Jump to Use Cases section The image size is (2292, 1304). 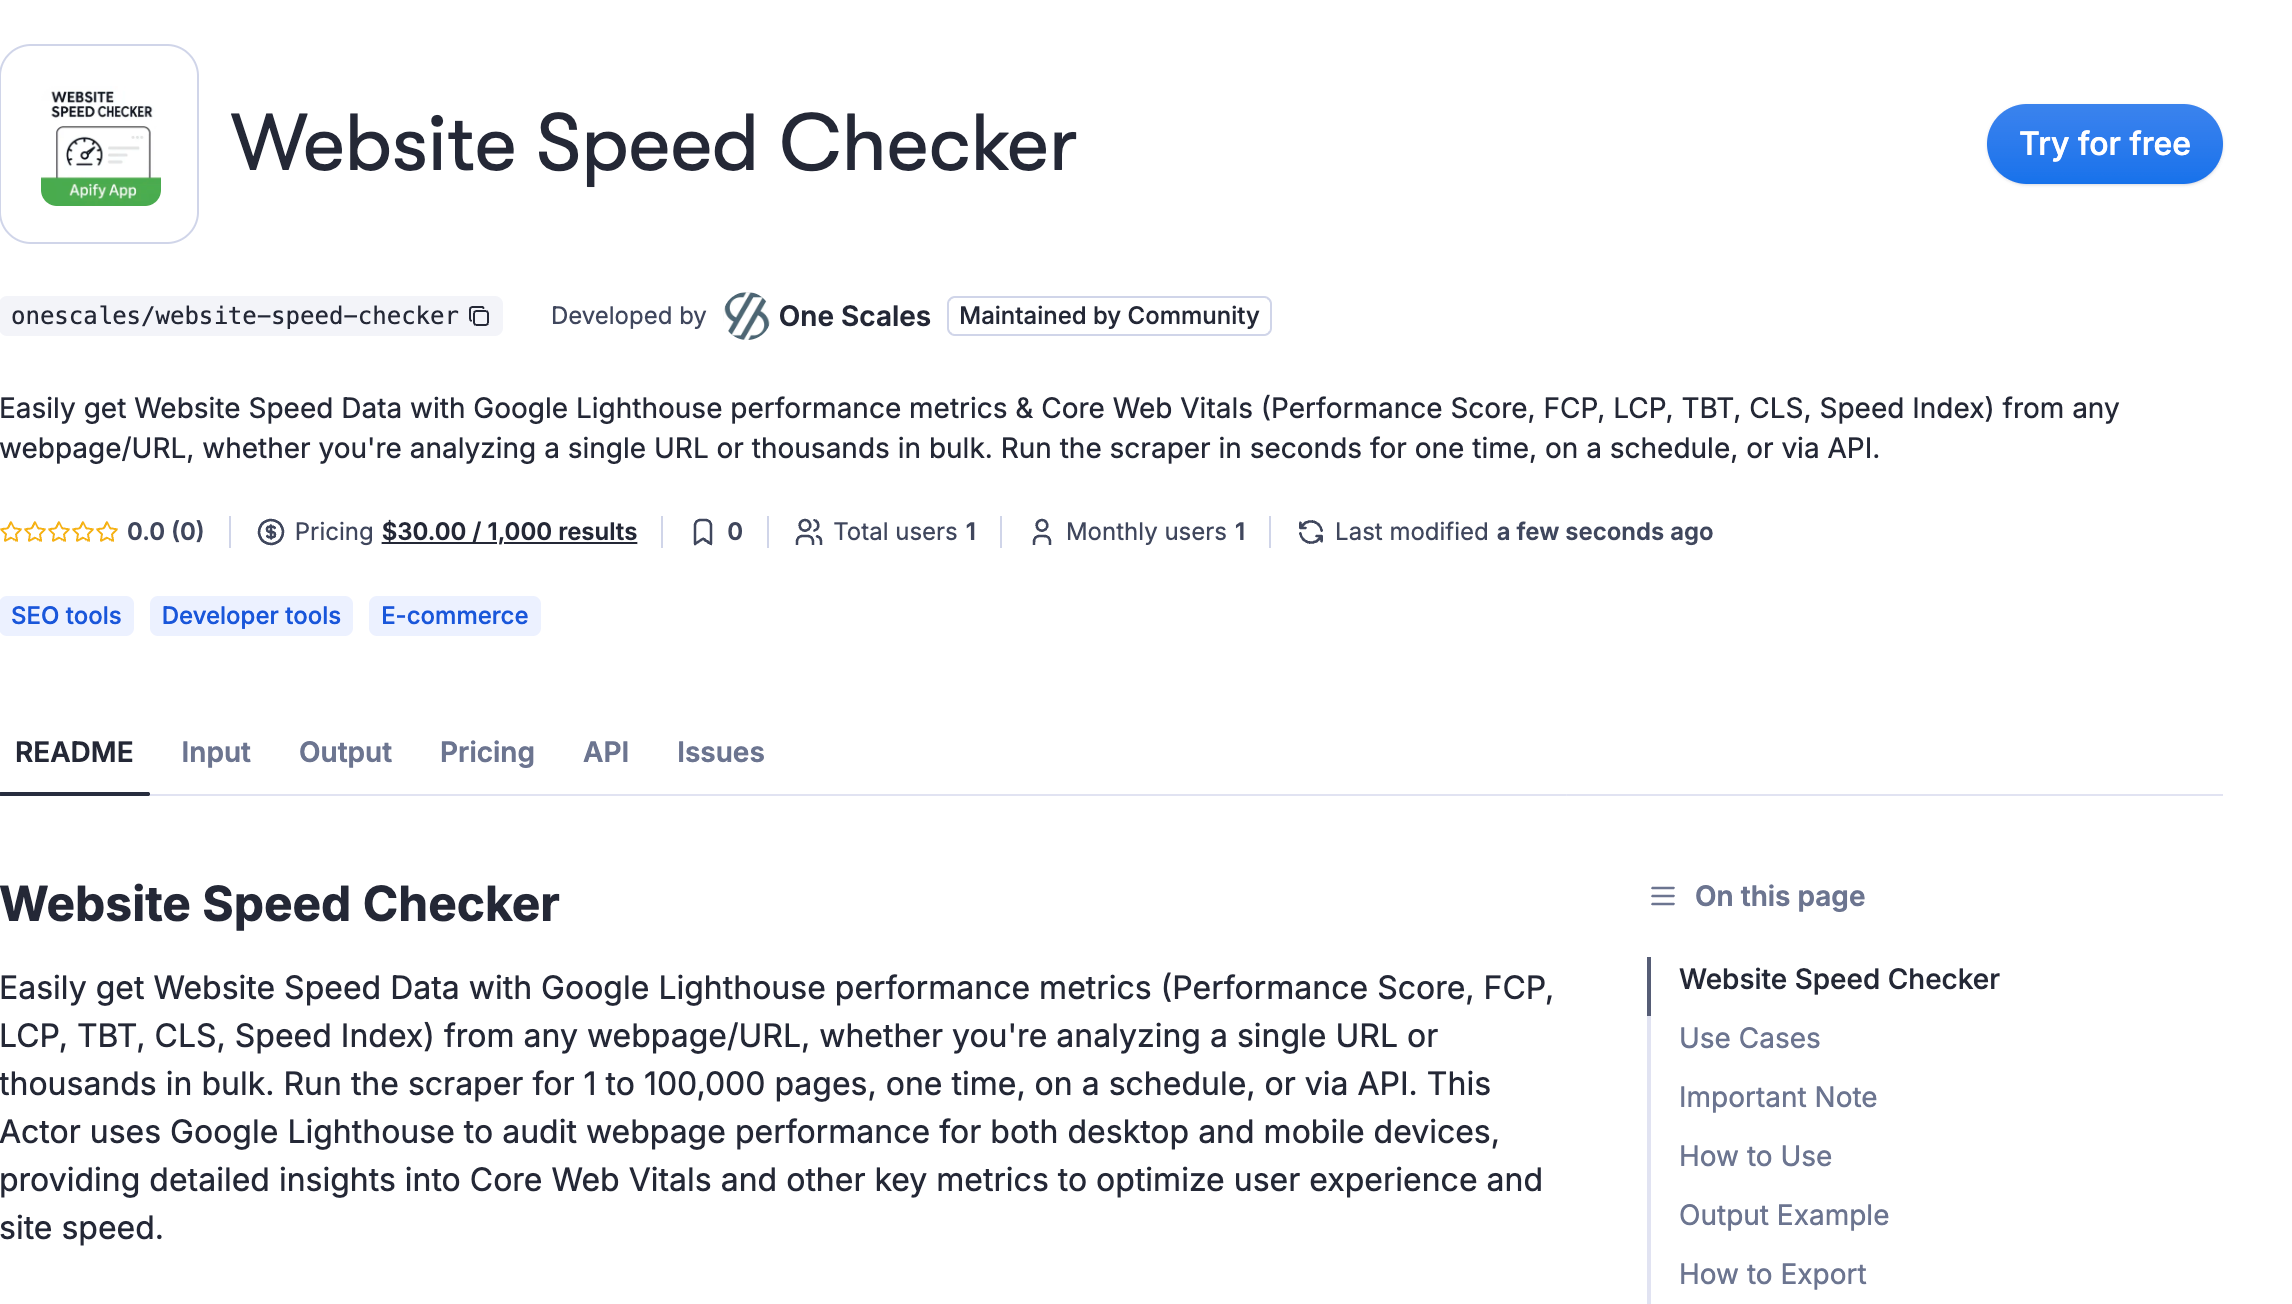click(x=1749, y=1038)
